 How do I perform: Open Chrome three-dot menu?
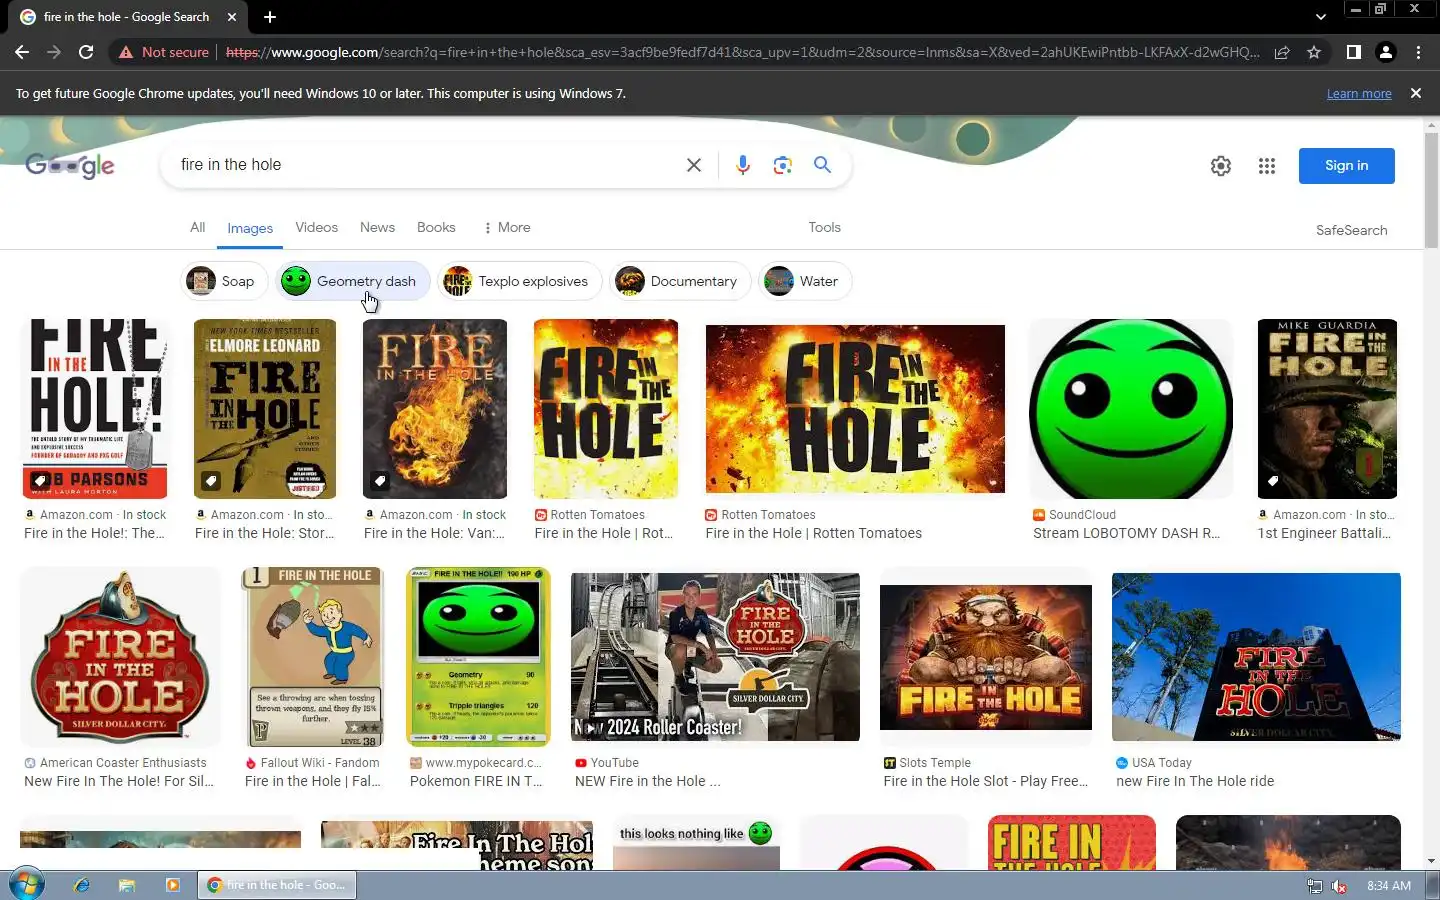(x=1418, y=52)
